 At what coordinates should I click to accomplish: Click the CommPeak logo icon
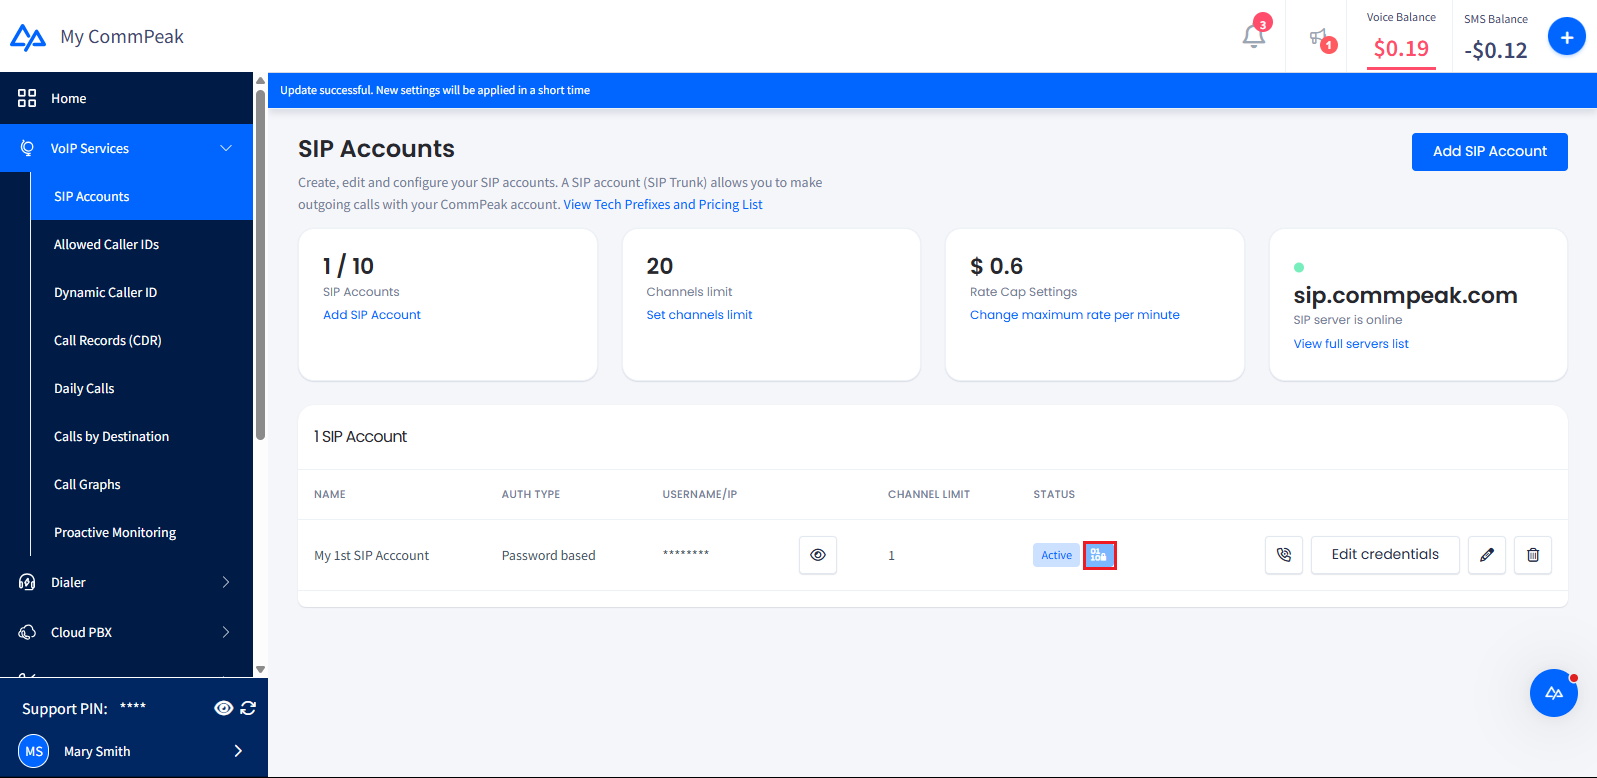pos(28,37)
